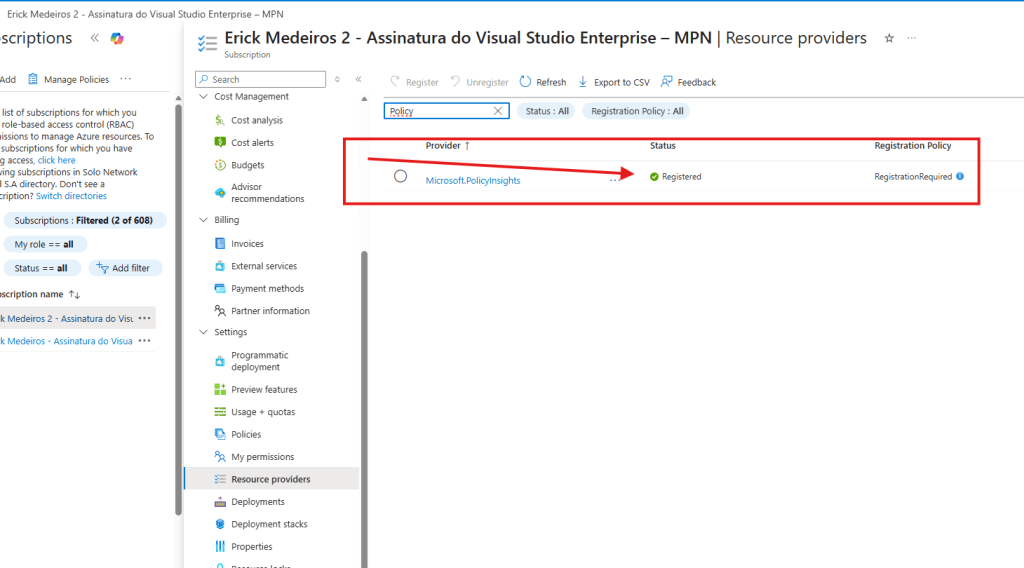Open Cost analysis in the sidebar

click(x=256, y=120)
